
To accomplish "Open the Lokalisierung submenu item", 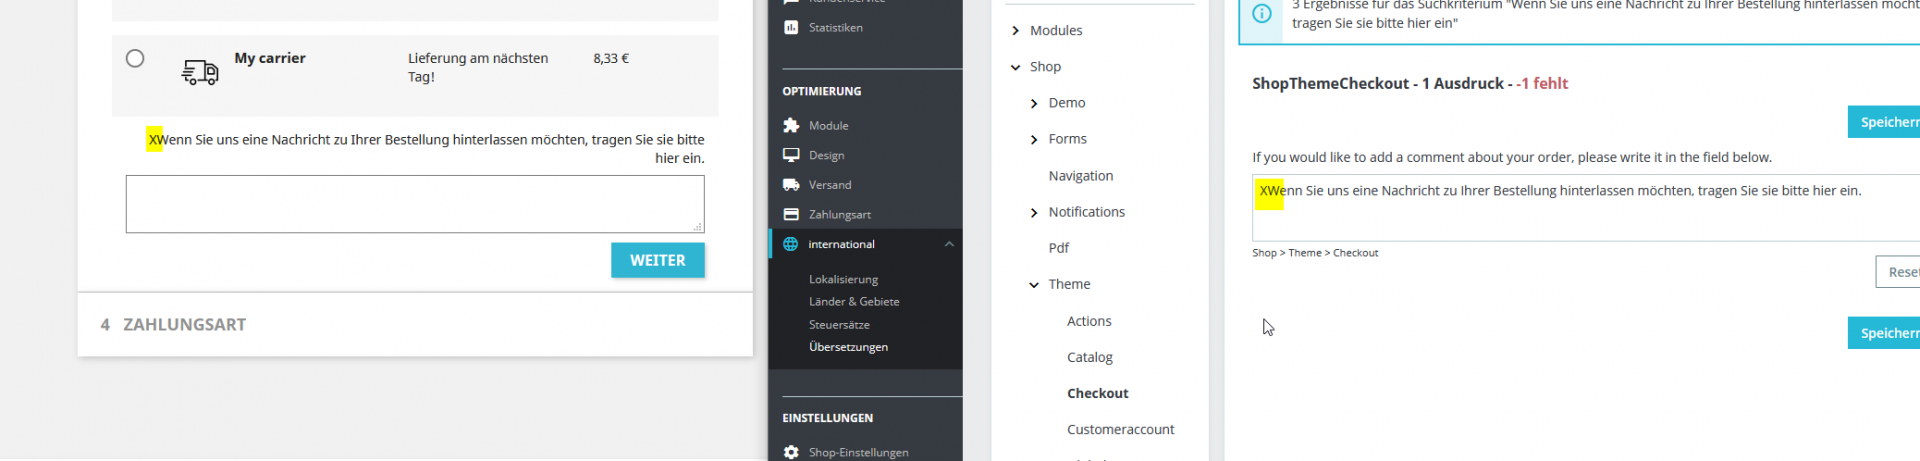I will 843,280.
